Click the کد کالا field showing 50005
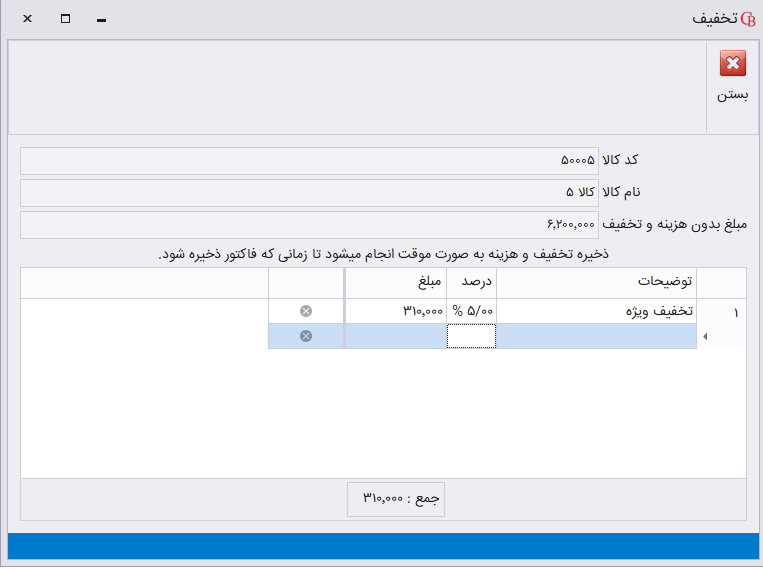Screen dimensions: 763x569 (309, 161)
